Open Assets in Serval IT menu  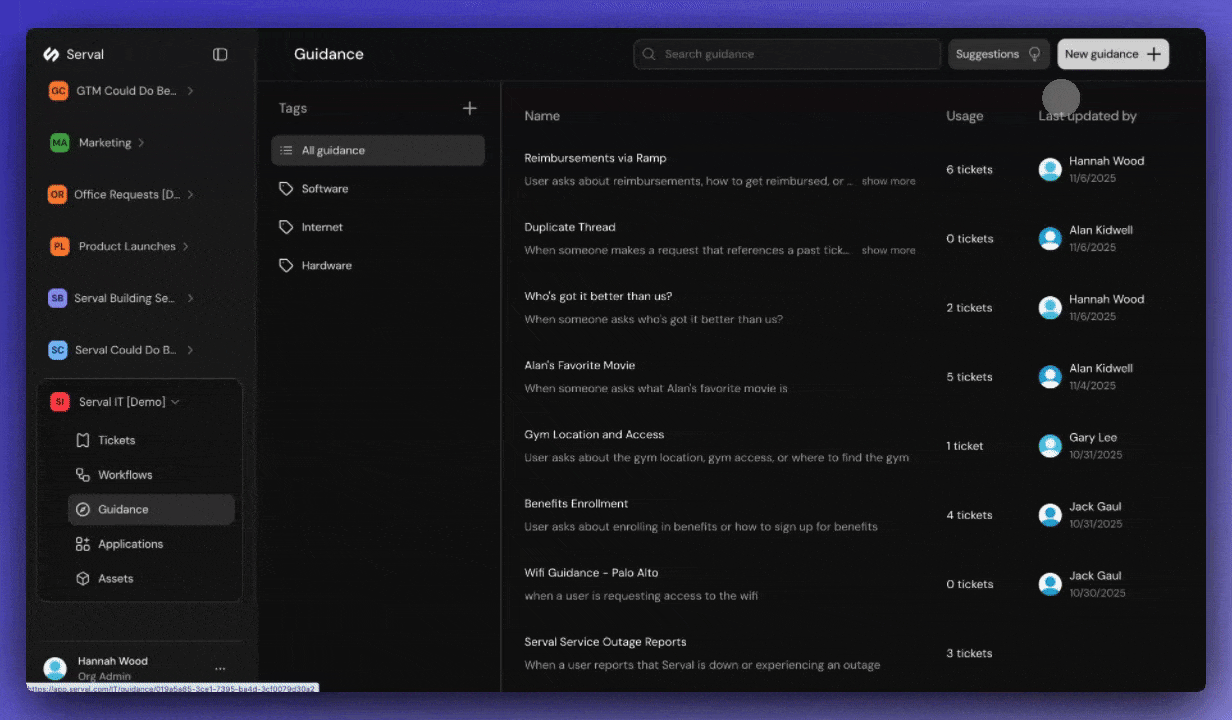pos(151,579)
